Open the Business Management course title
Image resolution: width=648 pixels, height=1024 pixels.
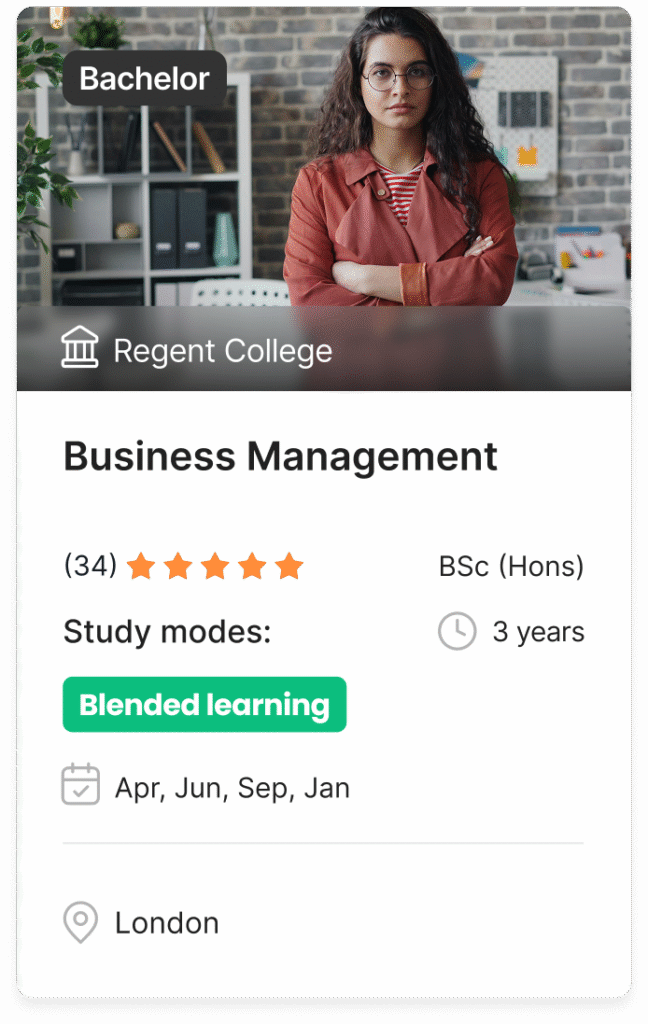tap(280, 457)
